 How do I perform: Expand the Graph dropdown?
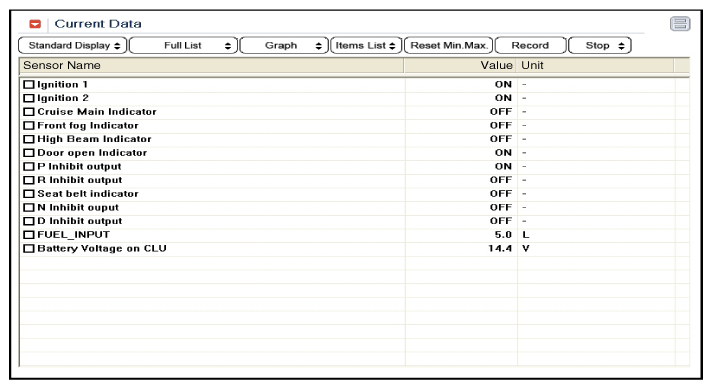[284, 45]
